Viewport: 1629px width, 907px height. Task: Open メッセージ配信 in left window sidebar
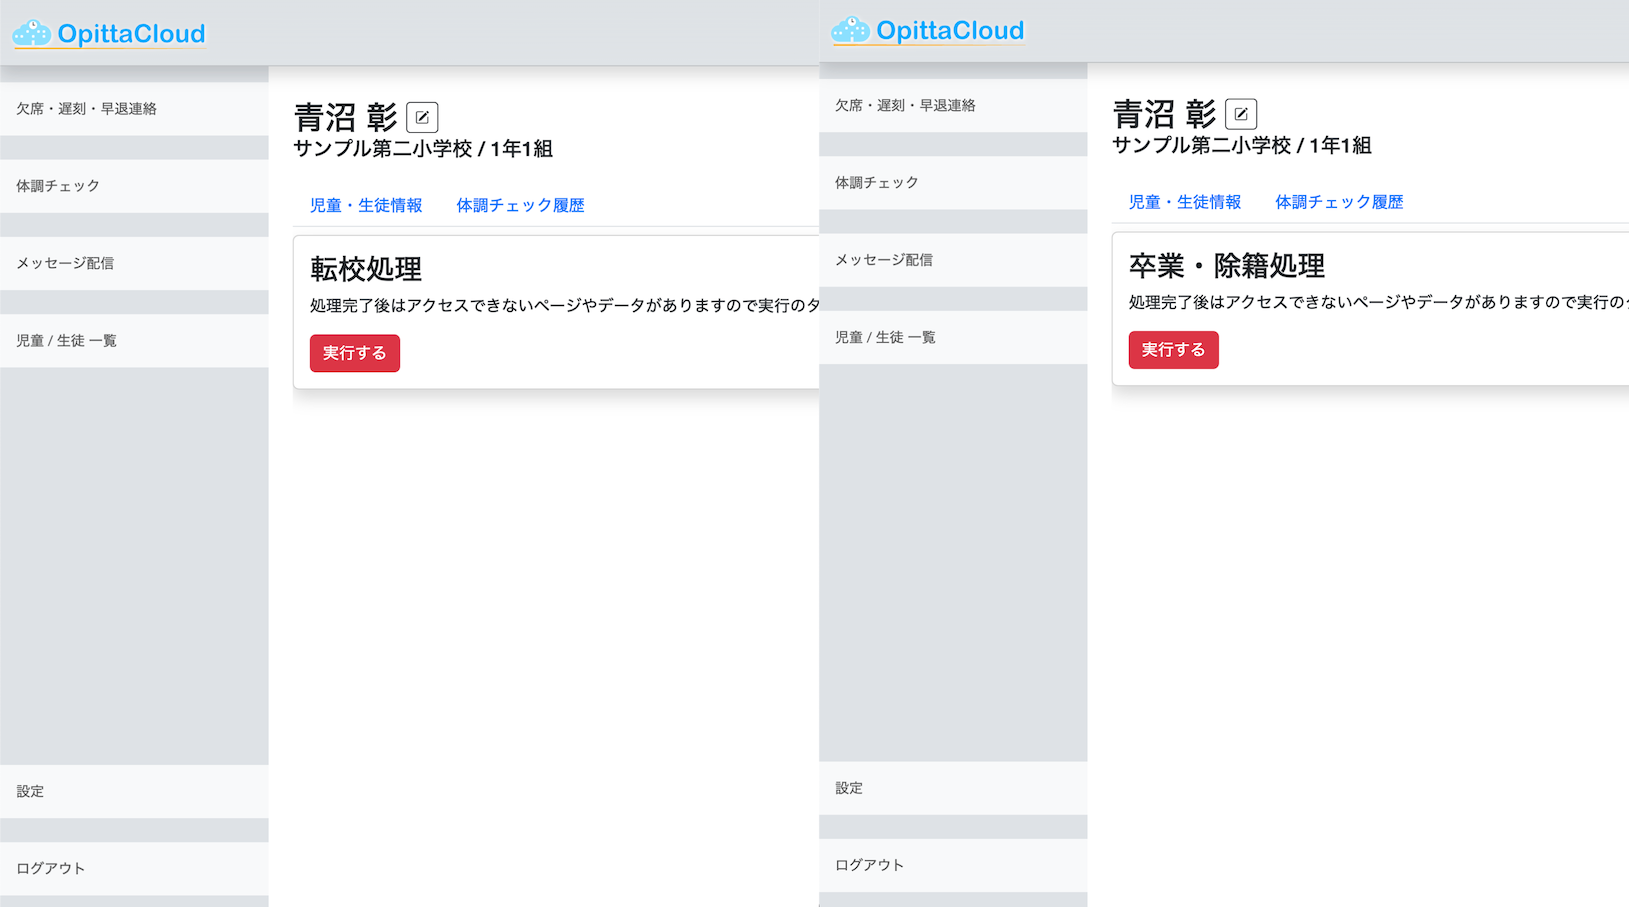[x=134, y=263]
